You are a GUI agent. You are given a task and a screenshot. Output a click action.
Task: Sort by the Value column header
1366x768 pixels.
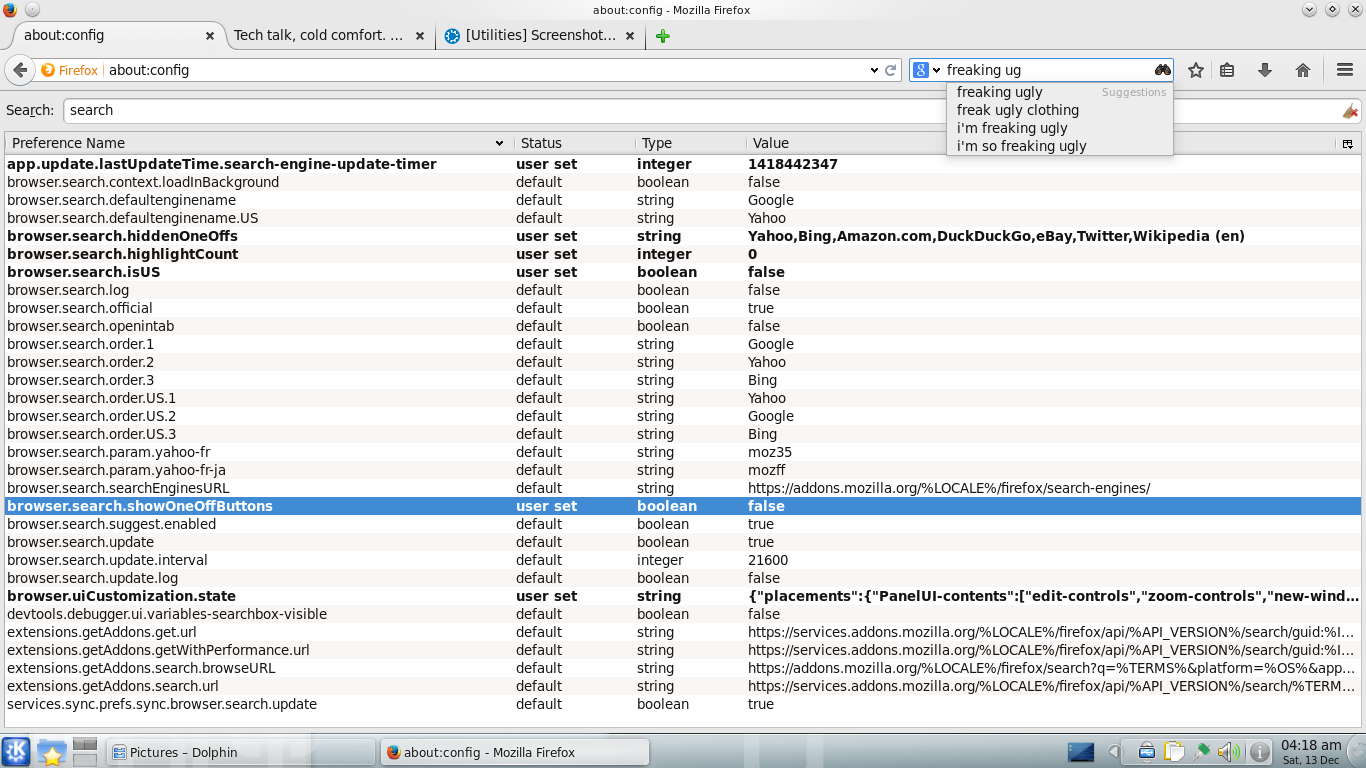coord(1040,143)
